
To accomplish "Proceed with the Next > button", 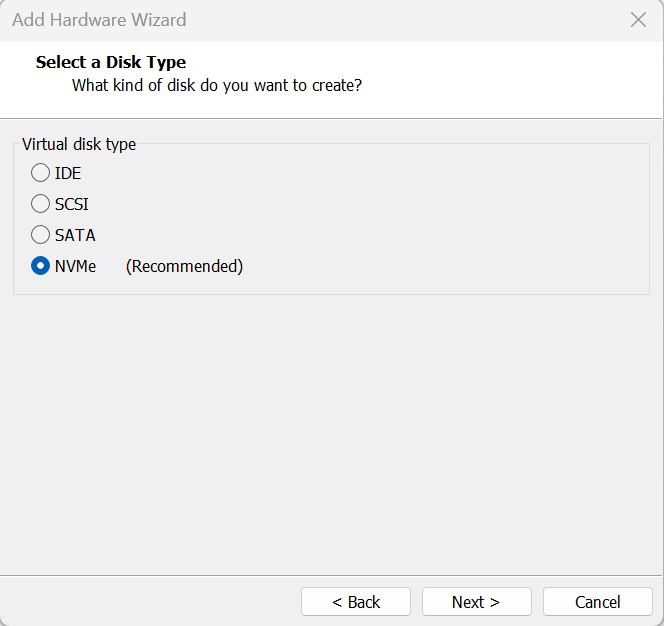I will (x=476, y=601).
